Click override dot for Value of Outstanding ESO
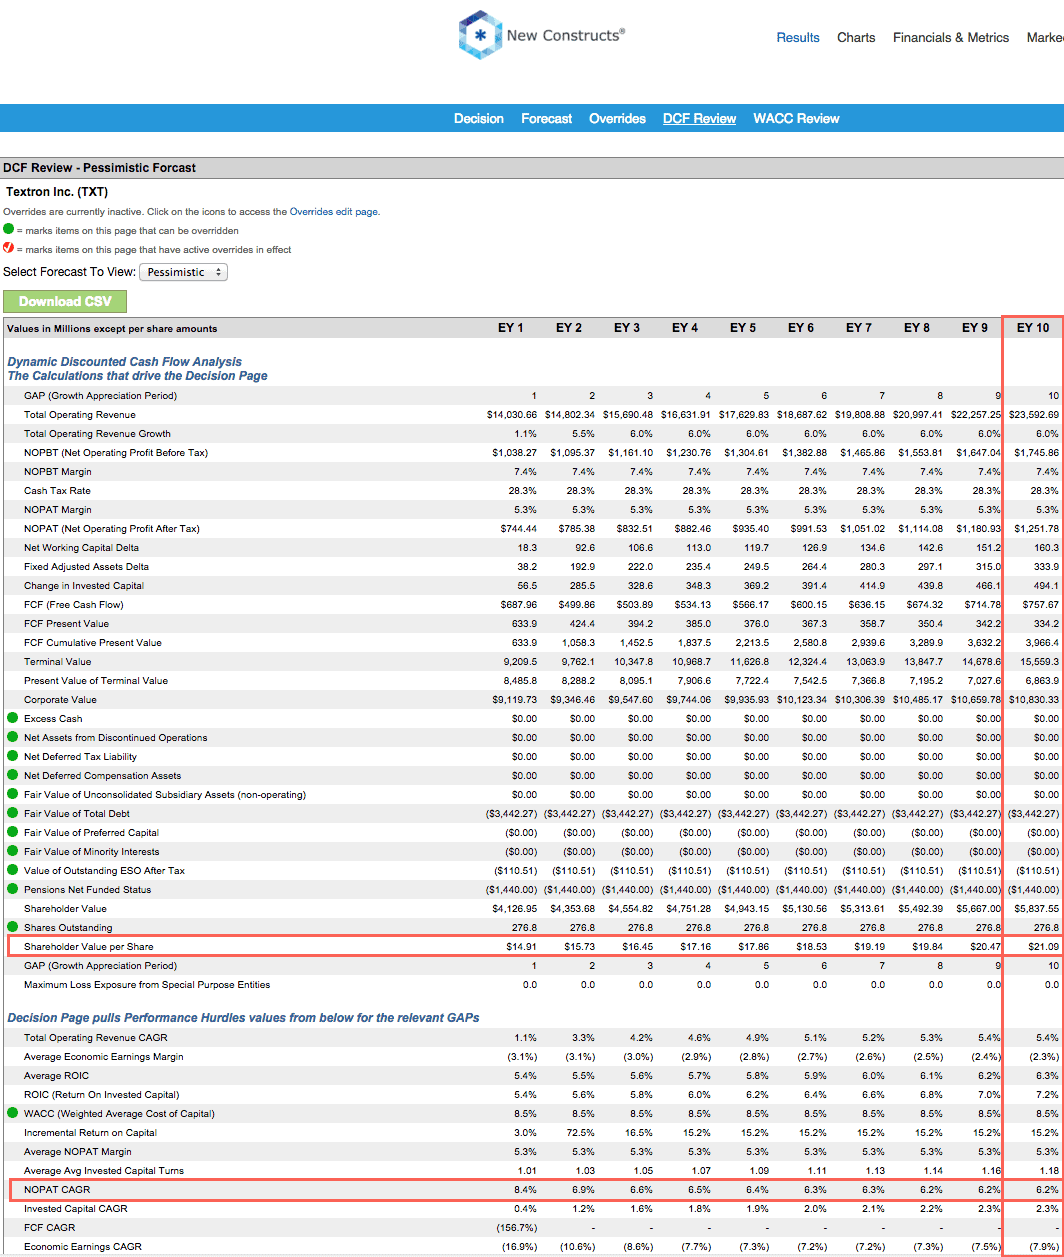This screenshot has height=1257, width=1064. click(12, 870)
